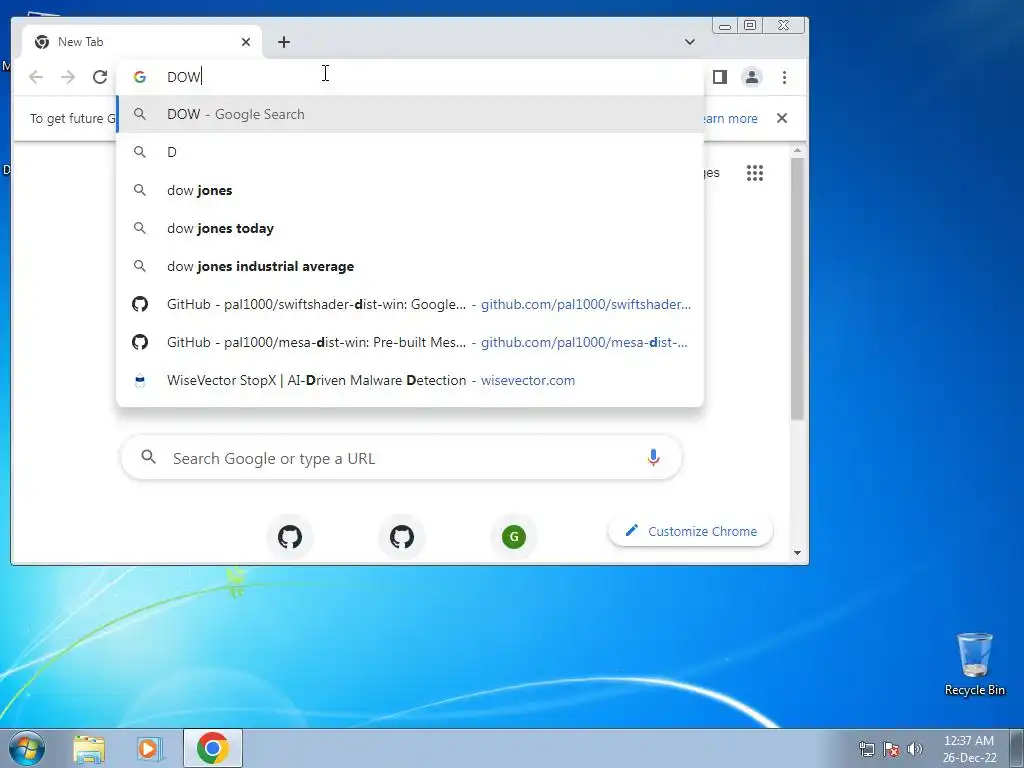Click the page vertical scrollbar thumb
This screenshot has height=768, width=1024.
(797, 287)
